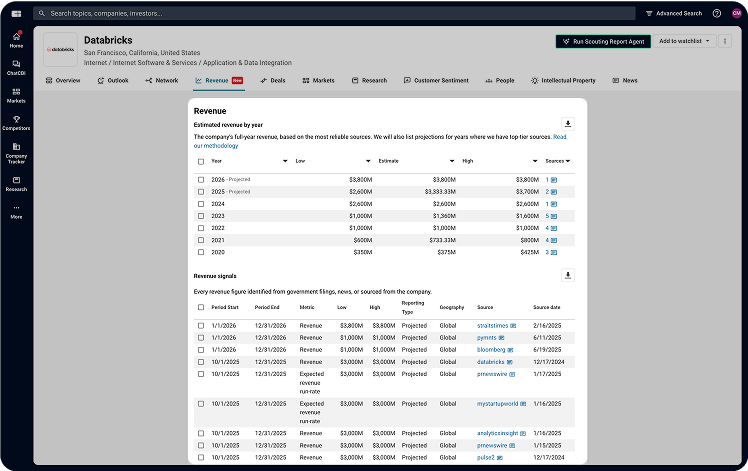The height and width of the screenshot is (471, 748).
Task: Open Company Tracker in the sidebar
Action: coord(16,151)
